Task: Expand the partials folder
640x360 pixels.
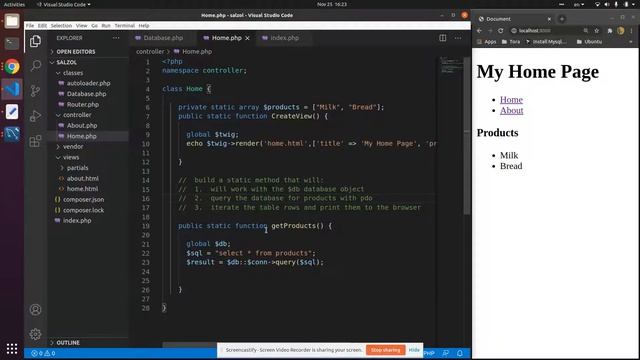Action: [77, 168]
